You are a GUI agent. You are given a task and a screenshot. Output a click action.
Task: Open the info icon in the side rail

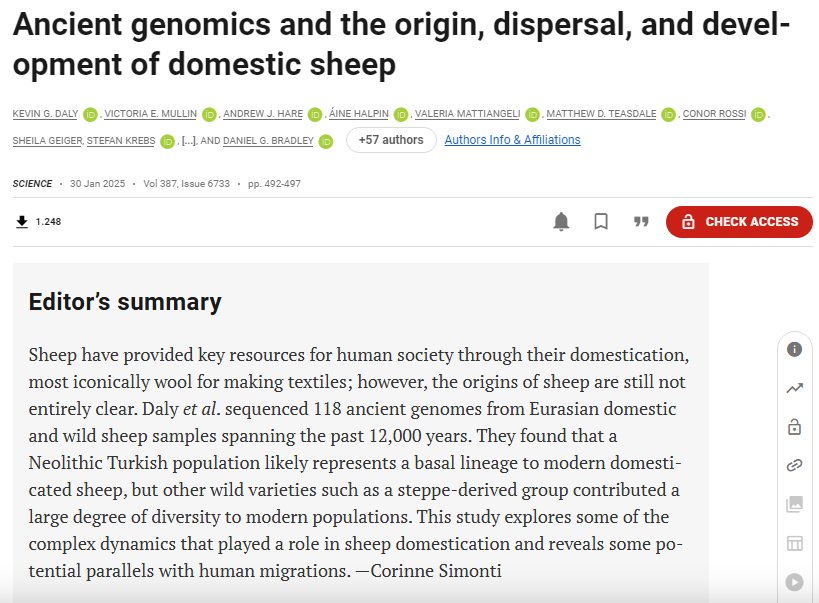pos(794,349)
